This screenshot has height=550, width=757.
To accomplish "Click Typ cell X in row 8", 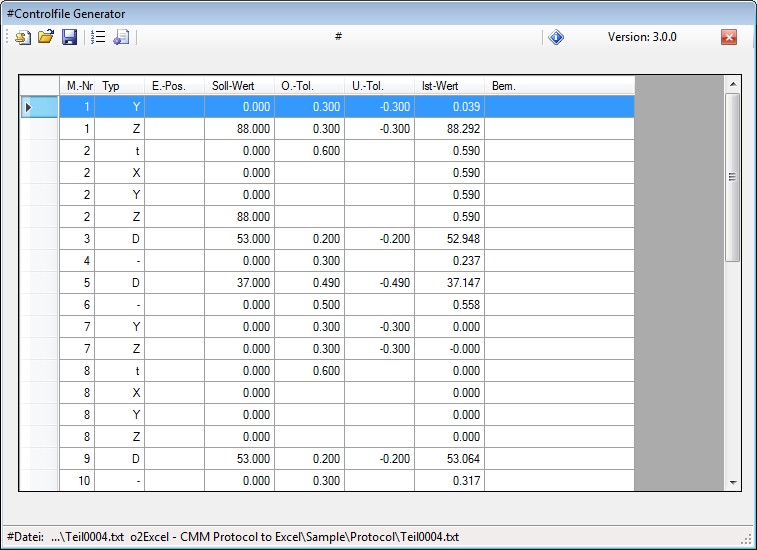I will click(120, 393).
